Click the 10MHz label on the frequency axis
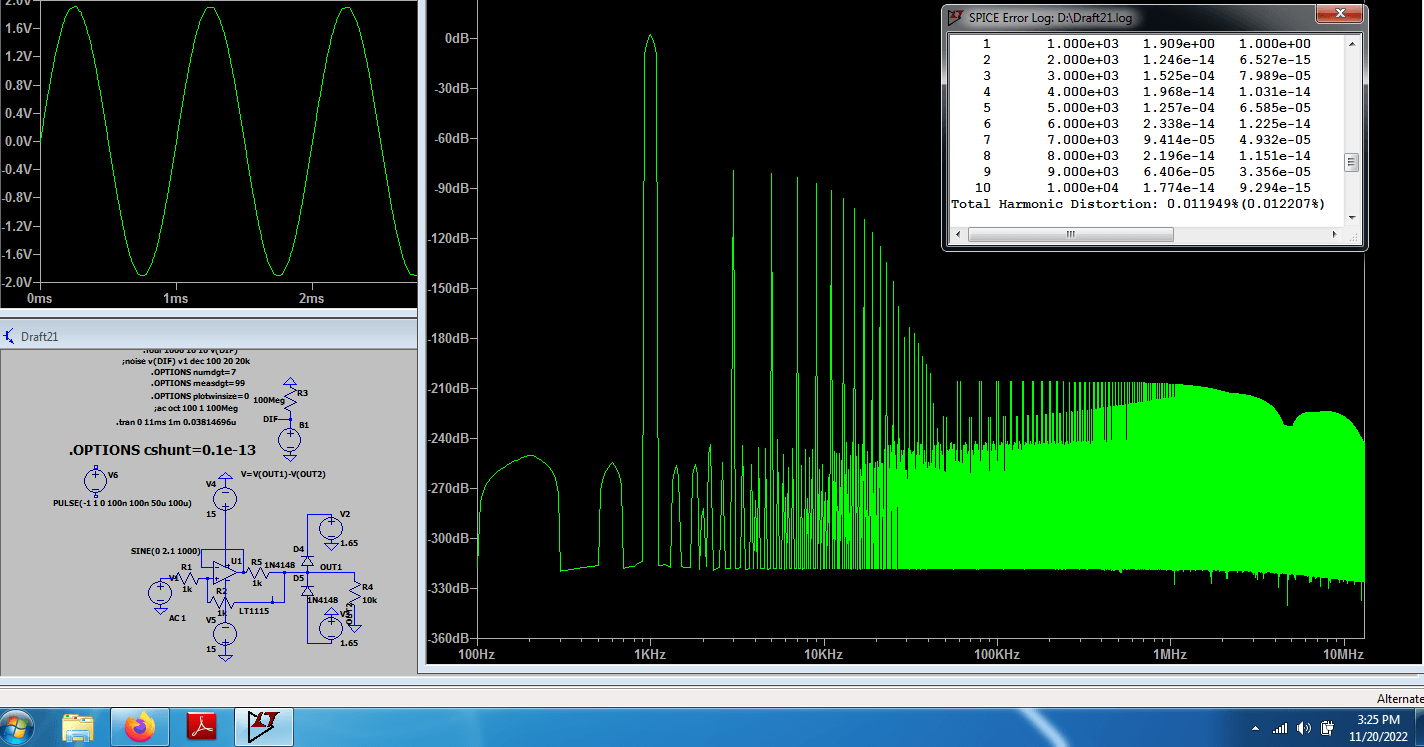 1343,655
